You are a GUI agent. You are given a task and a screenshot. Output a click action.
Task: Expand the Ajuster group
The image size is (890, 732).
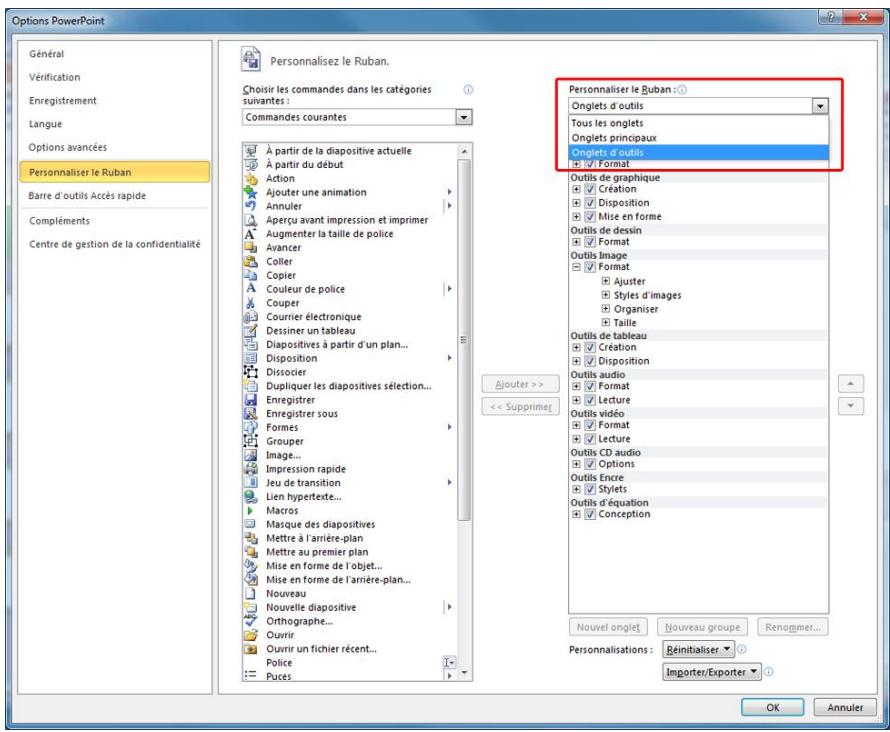(x=606, y=281)
